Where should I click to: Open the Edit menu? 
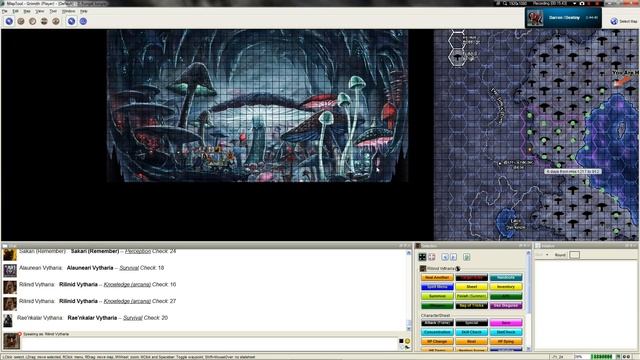16,11
